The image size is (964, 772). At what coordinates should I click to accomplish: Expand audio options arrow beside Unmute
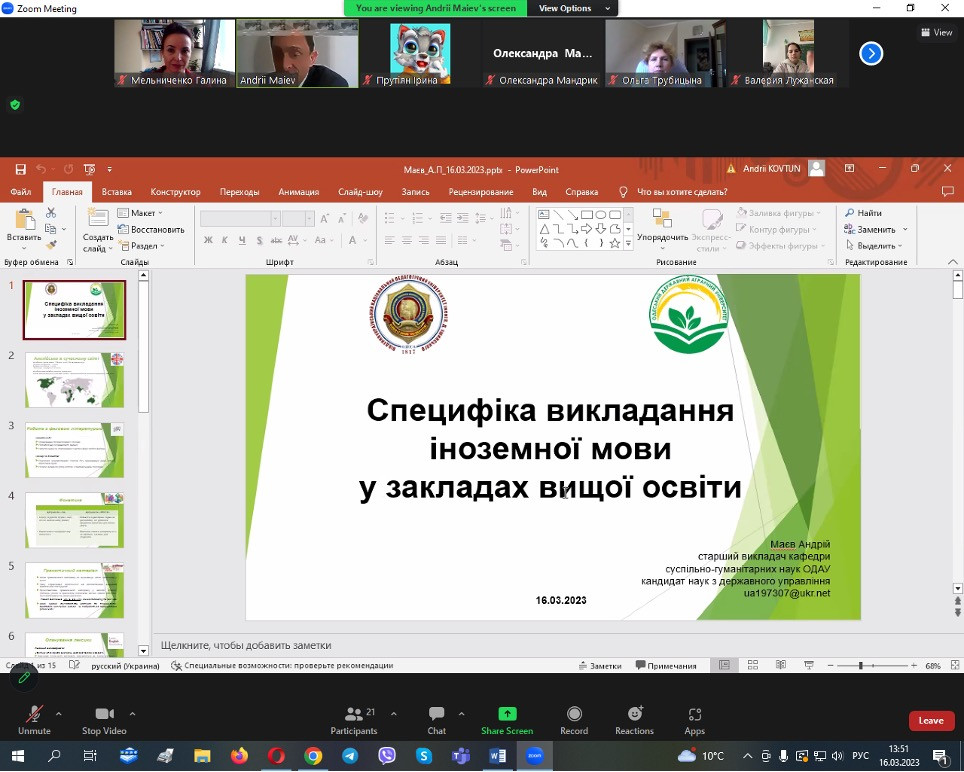(59, 714)
